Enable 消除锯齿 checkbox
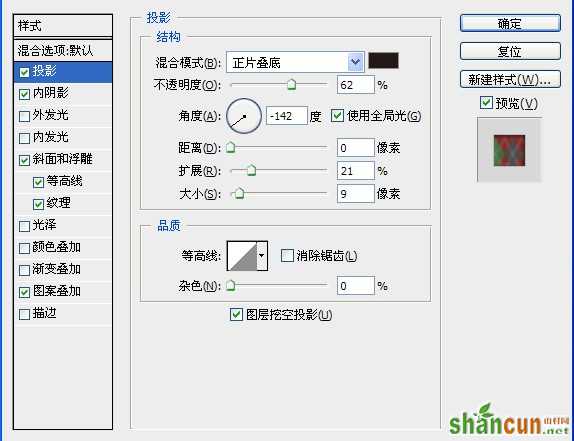The image size is (574, 441). point(287,255)
